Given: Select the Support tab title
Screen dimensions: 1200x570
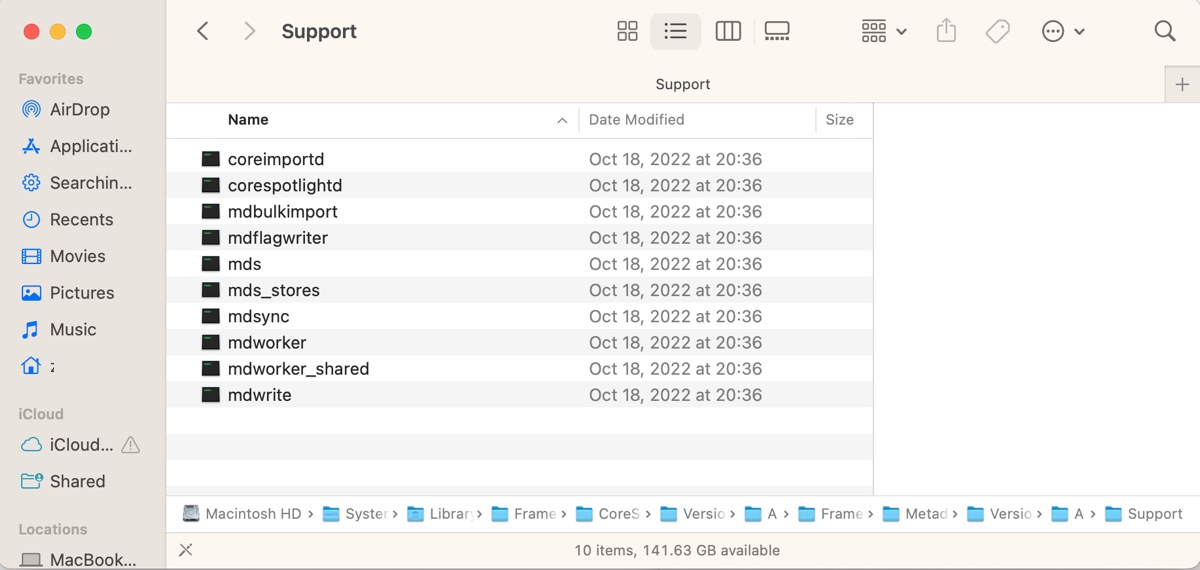Looking at the screenshot, I should [x=683, y=84].
